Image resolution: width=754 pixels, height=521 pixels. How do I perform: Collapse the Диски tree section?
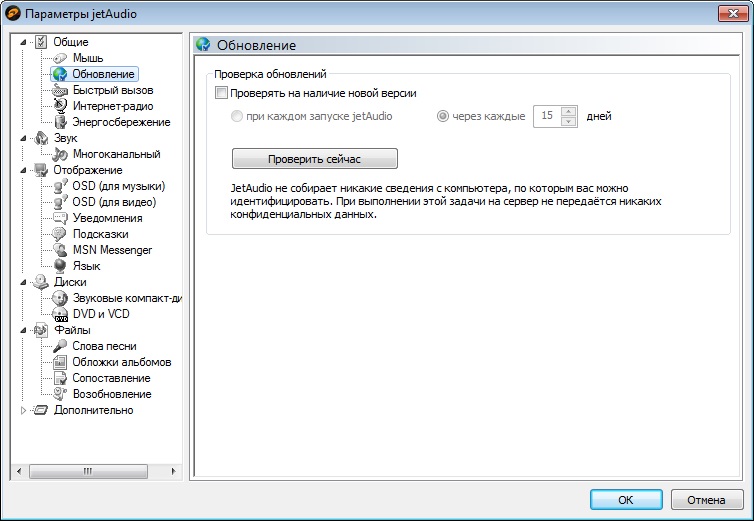click(x=23, y=282)
